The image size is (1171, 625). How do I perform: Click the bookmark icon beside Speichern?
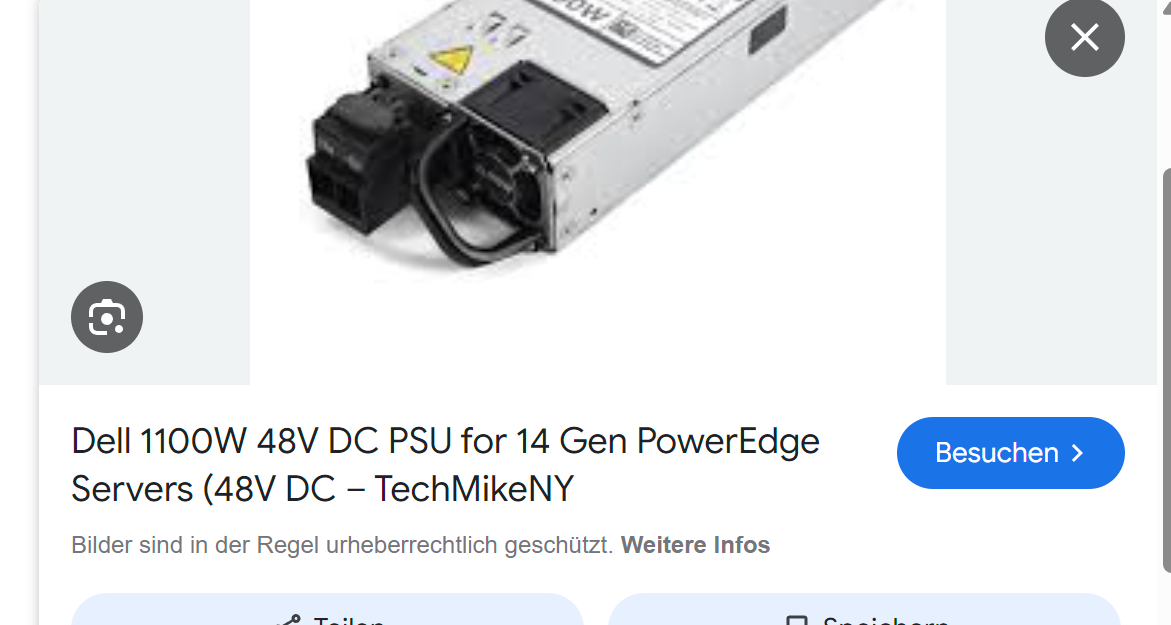(797, 621)
